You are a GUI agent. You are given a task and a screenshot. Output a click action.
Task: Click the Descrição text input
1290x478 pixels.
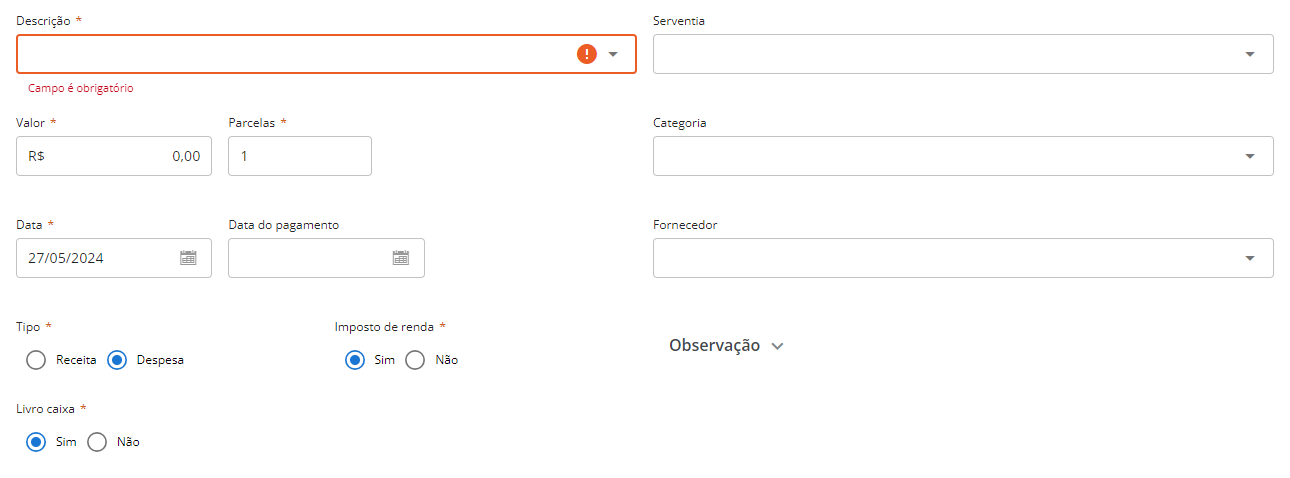click(x=297, y=54)
